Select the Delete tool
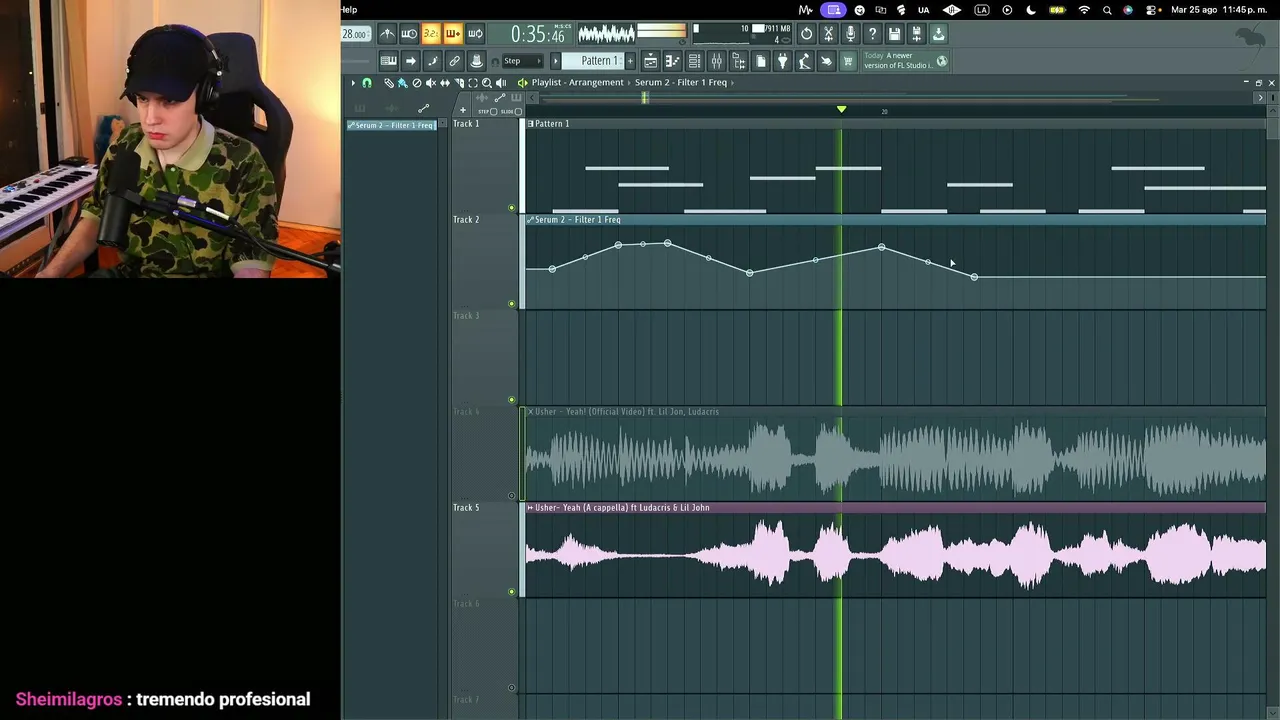This screenshot has width=1280, height=720. point(417,83)
